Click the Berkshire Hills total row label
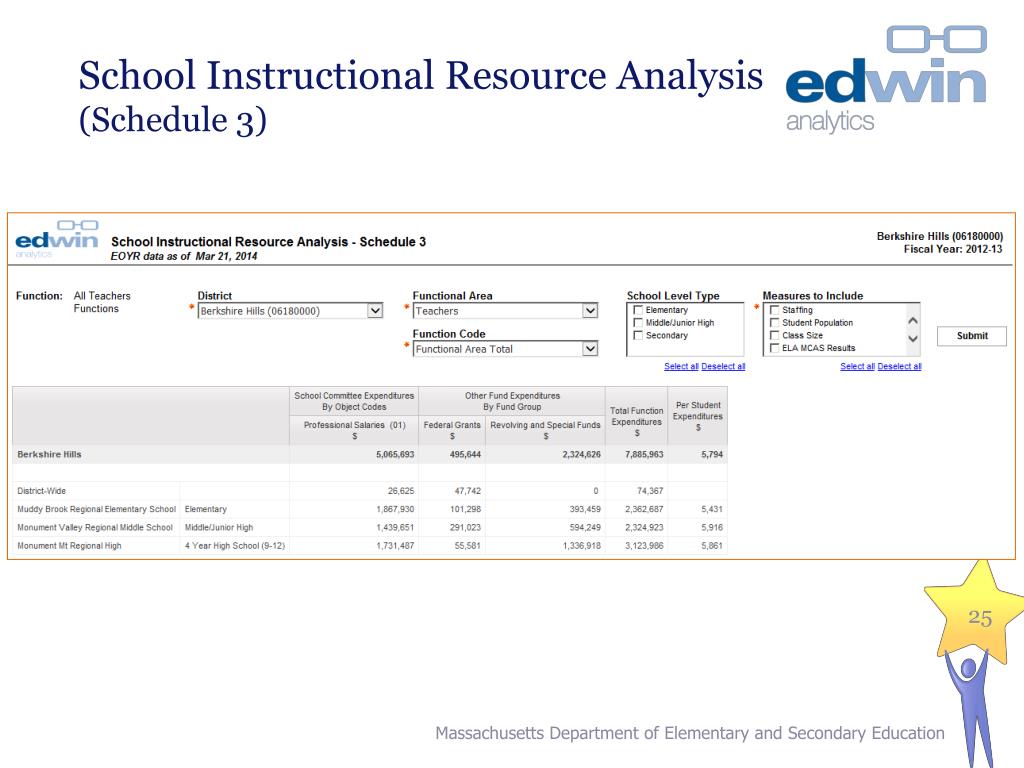 [50, 455]
